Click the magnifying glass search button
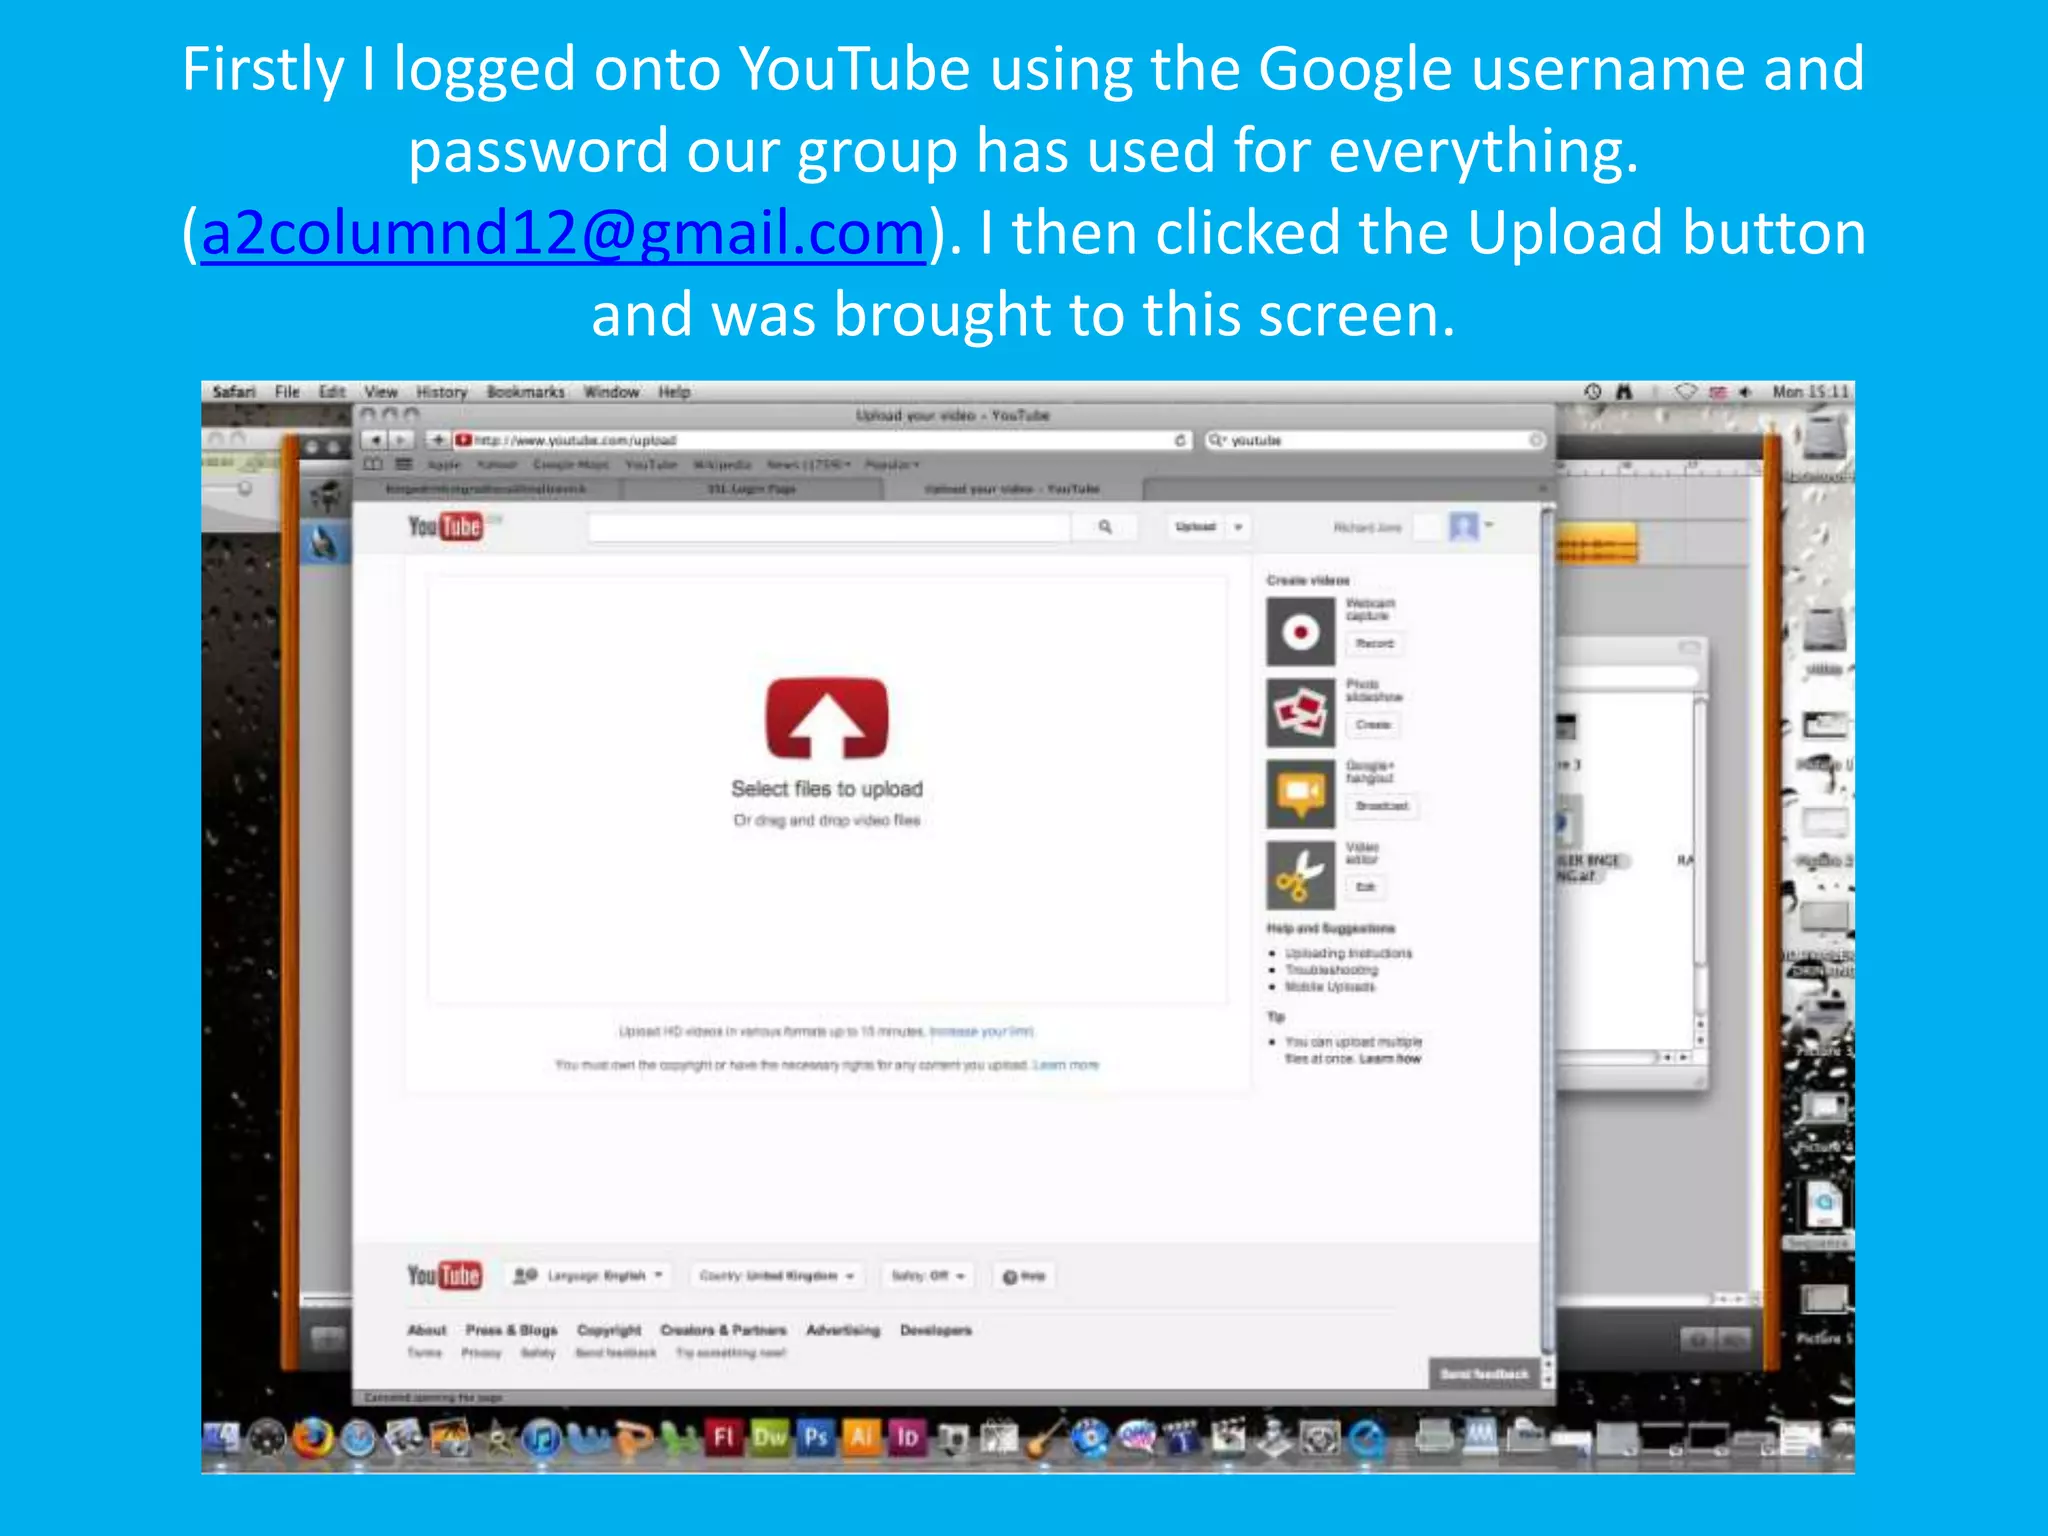Screen dimensions: 2048x1536 pos(1105,527)
